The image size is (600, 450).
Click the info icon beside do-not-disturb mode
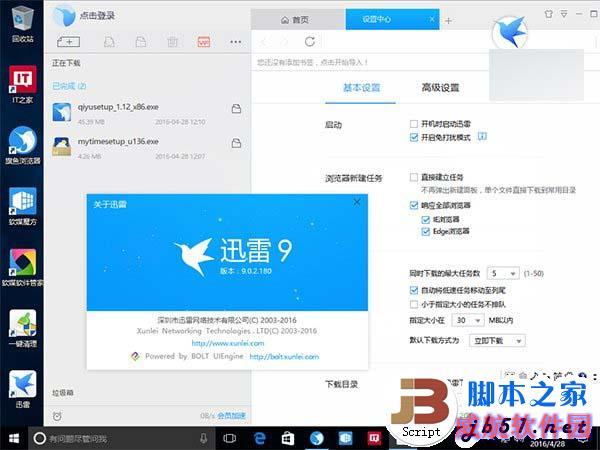point(483,136)
